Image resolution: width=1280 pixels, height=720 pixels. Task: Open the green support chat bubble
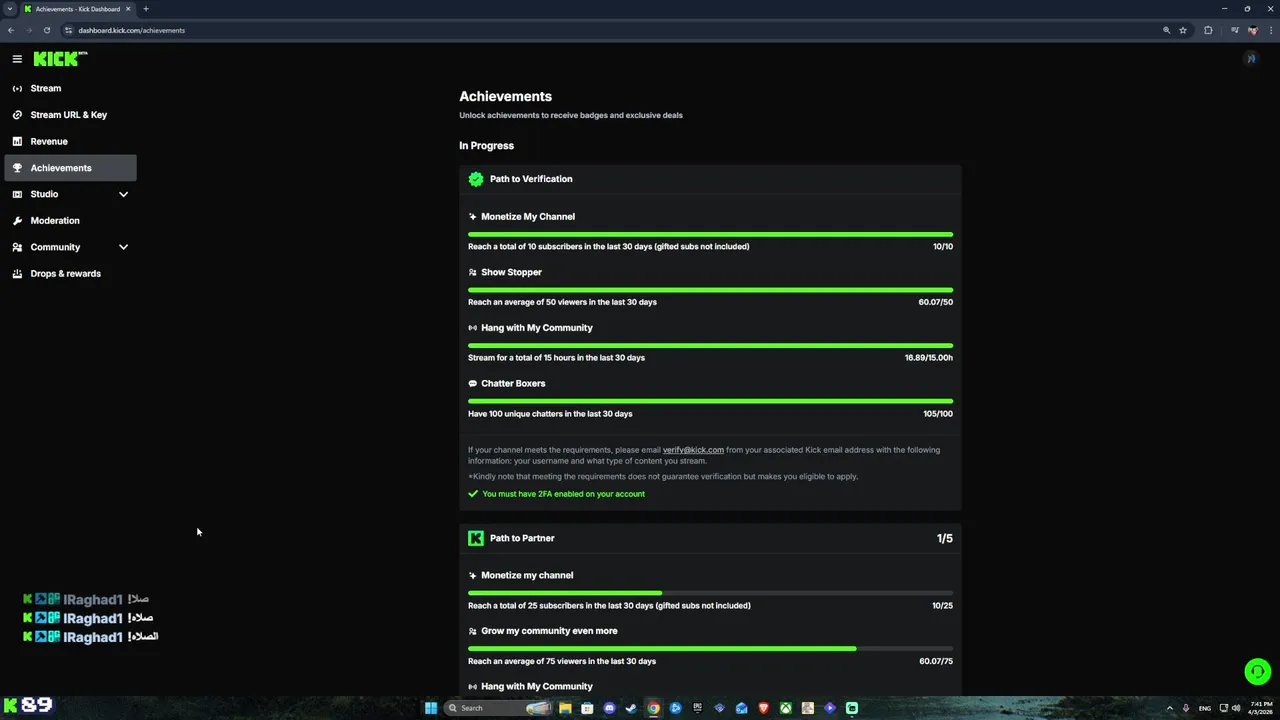click(1257, 672)
